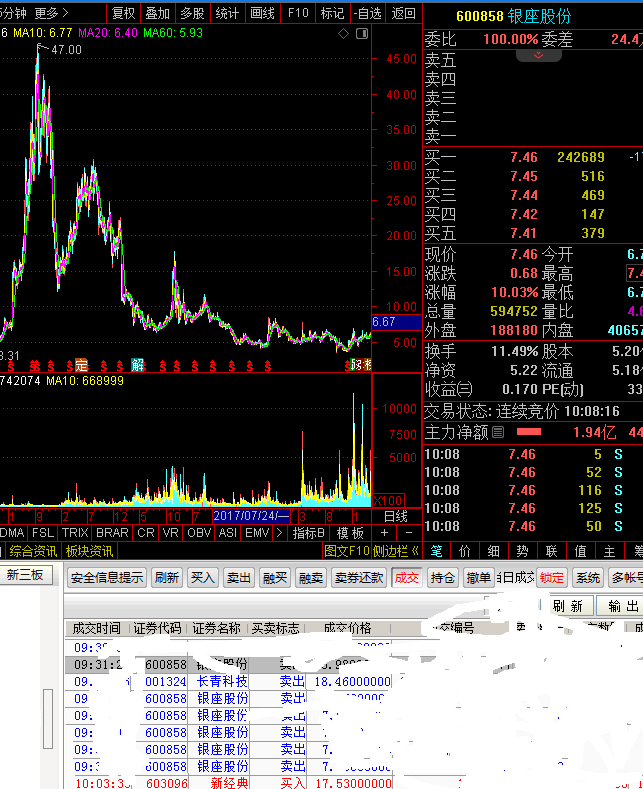Click 刷 新 button above trades table

[x=568, y=606]
